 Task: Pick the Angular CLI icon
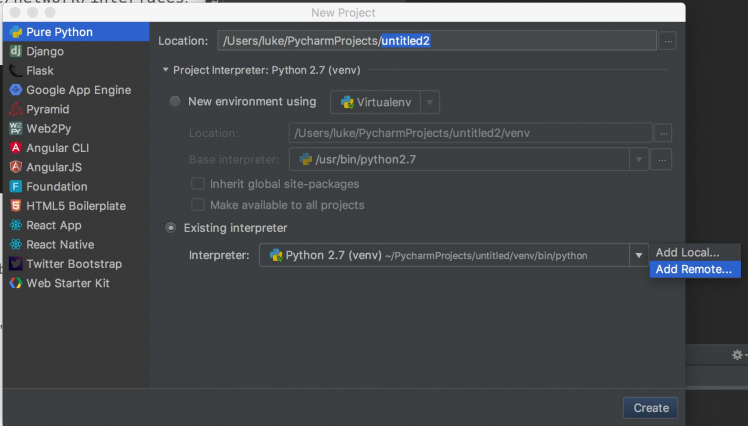[x=16, y=148]
